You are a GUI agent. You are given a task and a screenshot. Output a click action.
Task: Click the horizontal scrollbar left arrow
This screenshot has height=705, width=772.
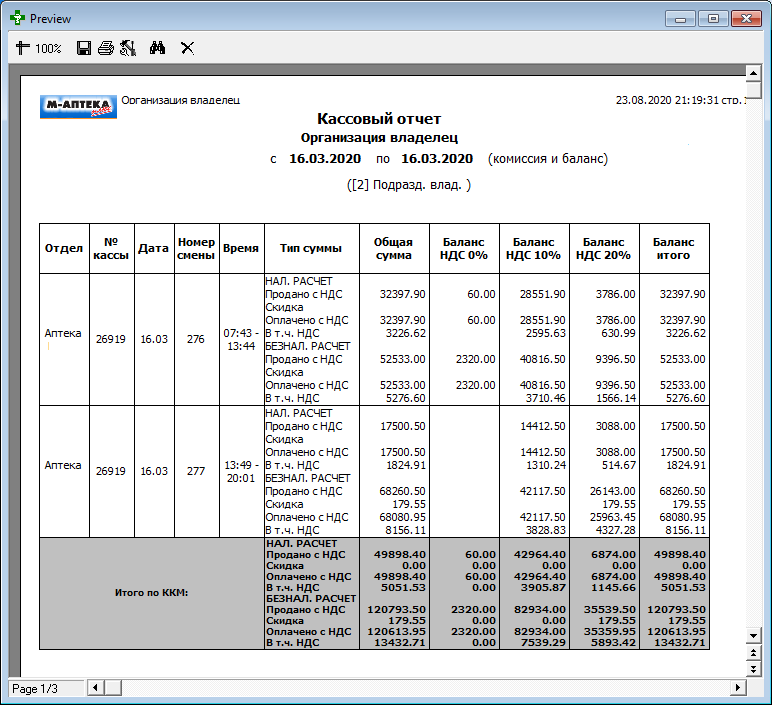(x=96, y=687)
